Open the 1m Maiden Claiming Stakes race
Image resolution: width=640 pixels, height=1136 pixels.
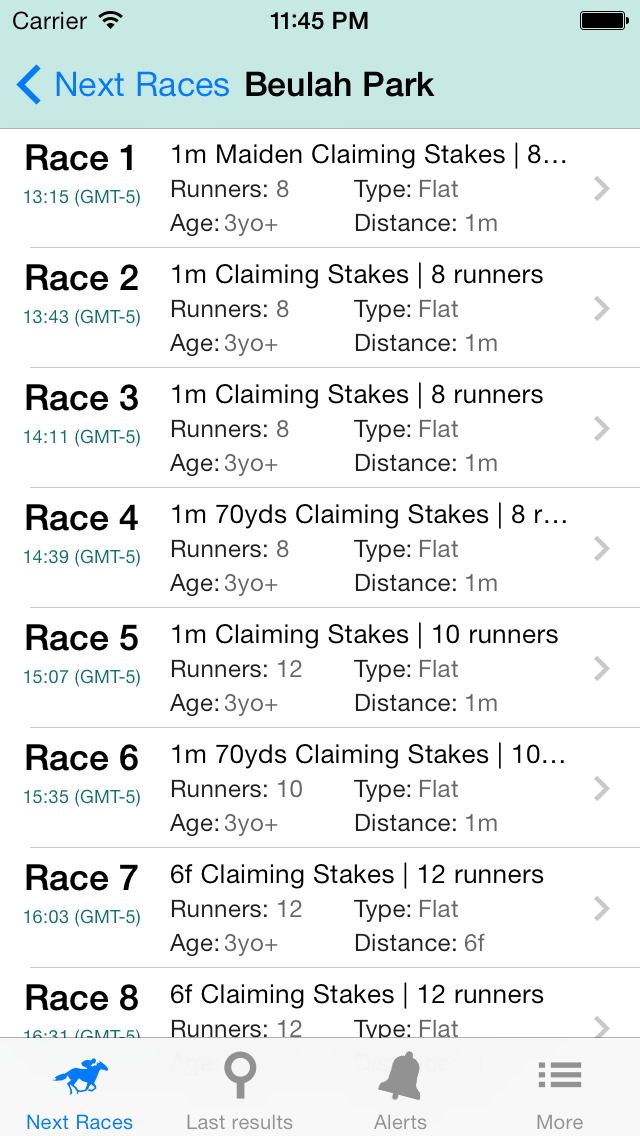tap(369, 155)
